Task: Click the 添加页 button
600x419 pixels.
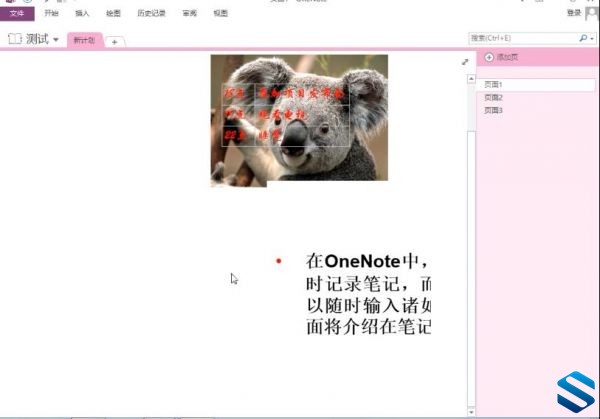Action: point(501,57)
